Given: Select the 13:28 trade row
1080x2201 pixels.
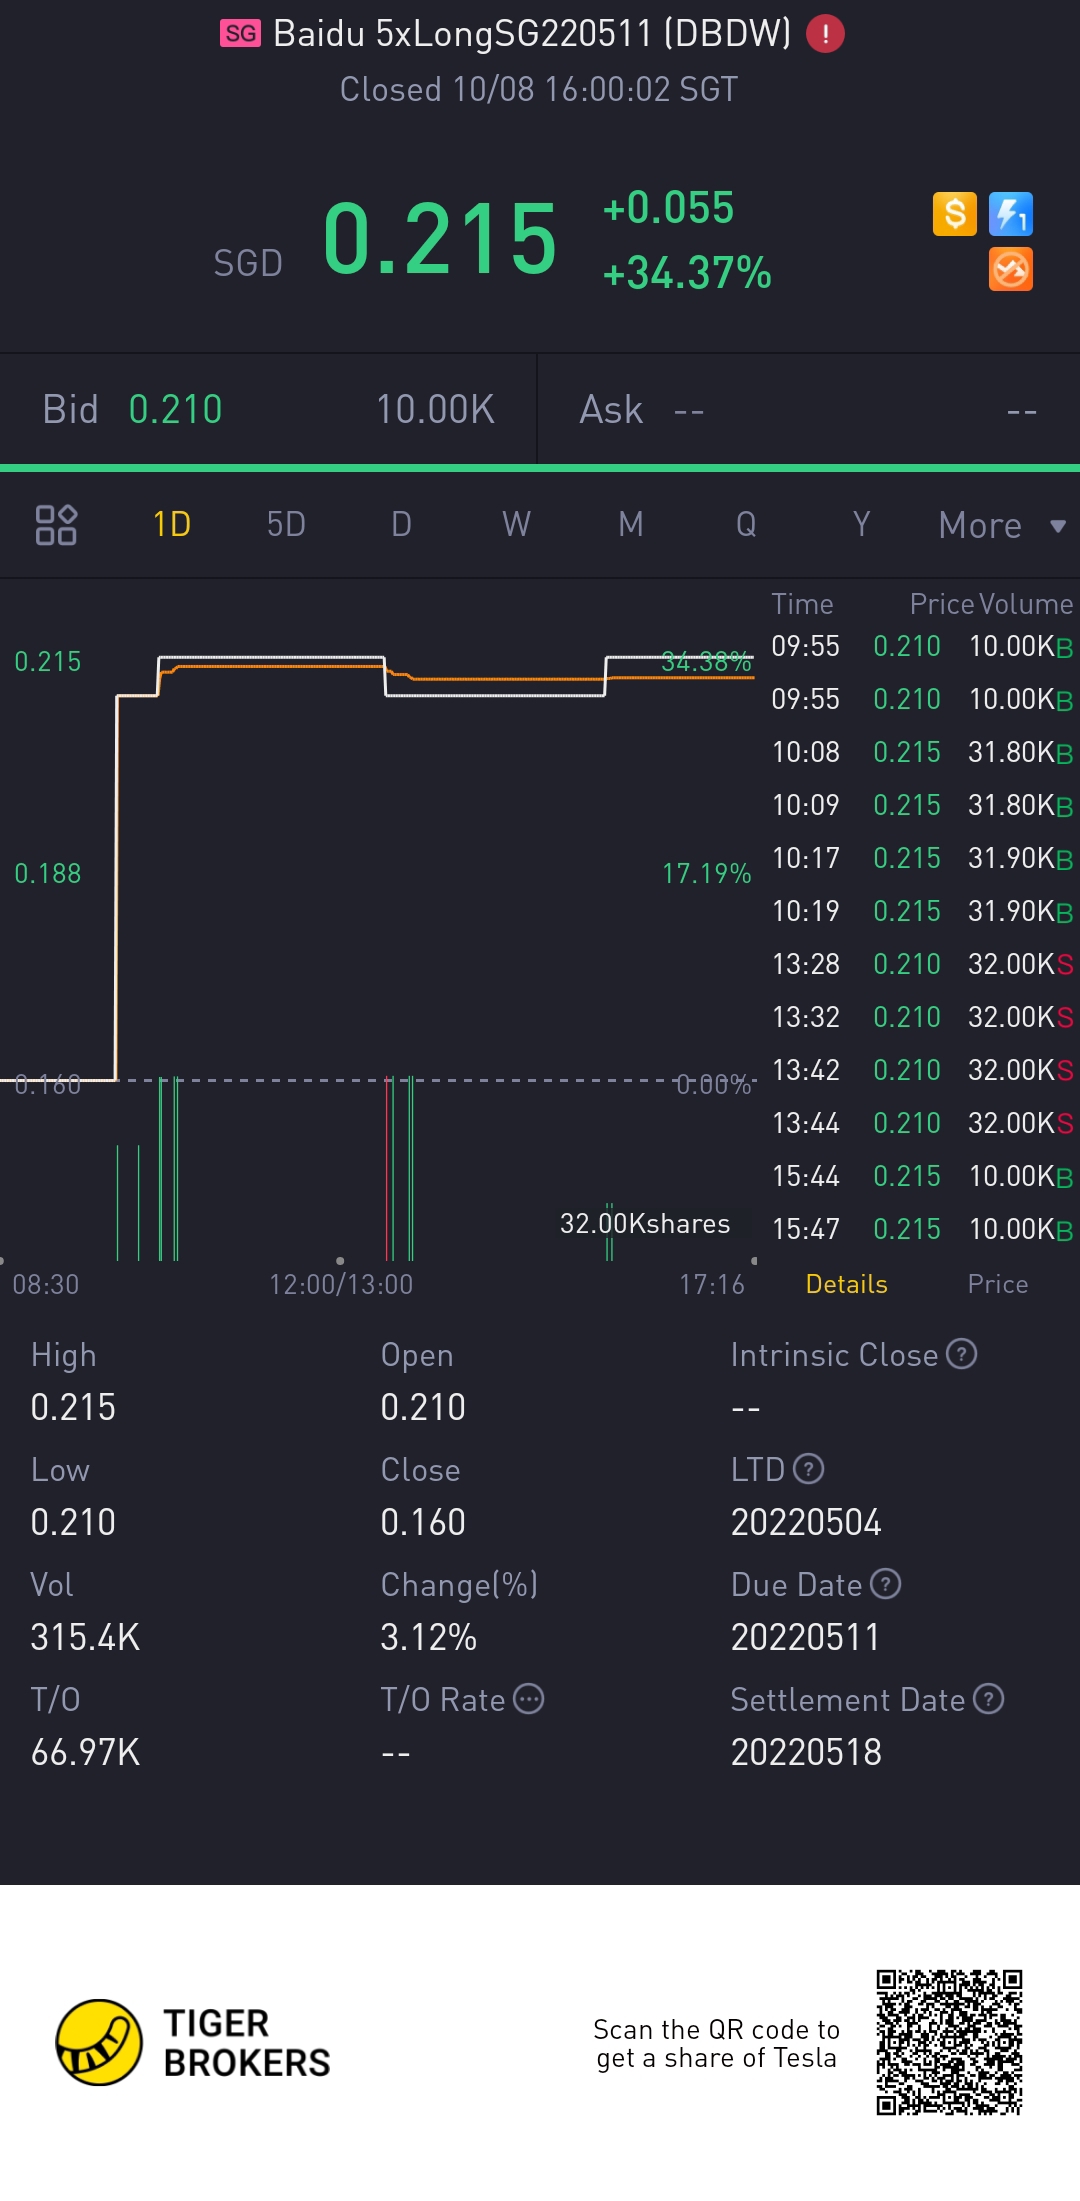Looking at the screenshot, I should (x=922, y=964).
